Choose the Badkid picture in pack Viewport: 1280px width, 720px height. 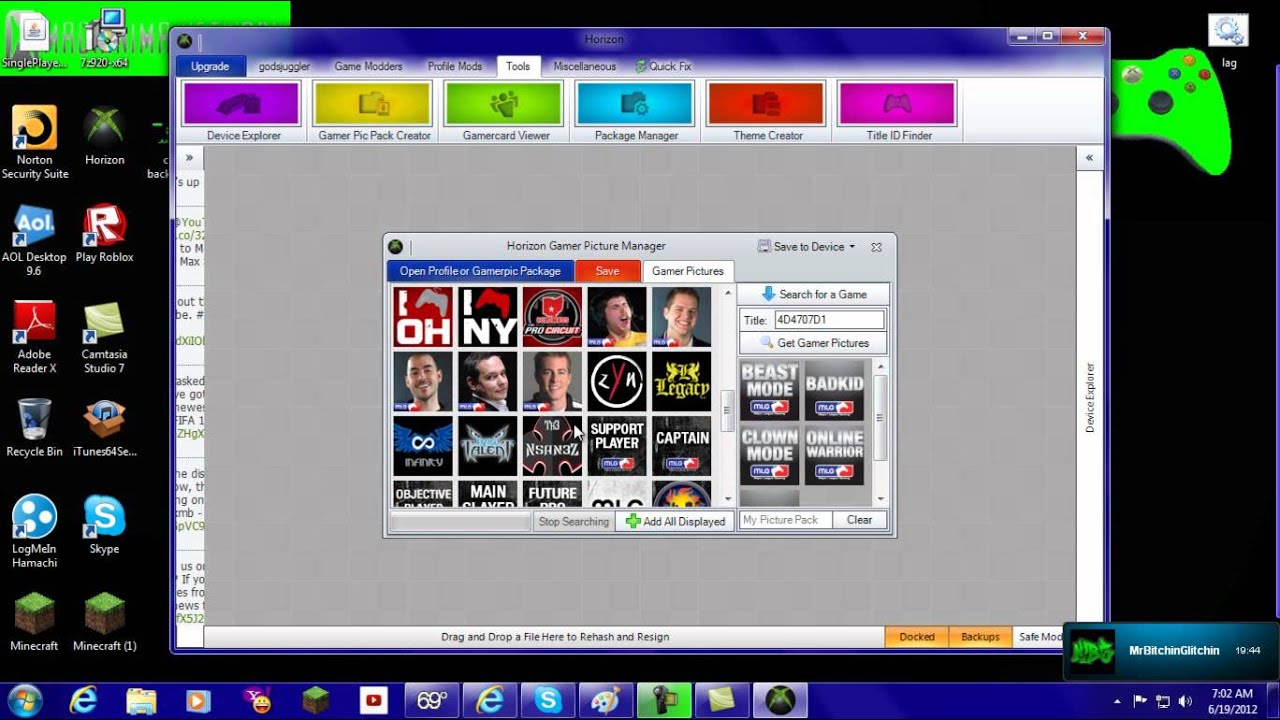pyautogui.click(x=834, y=390)
